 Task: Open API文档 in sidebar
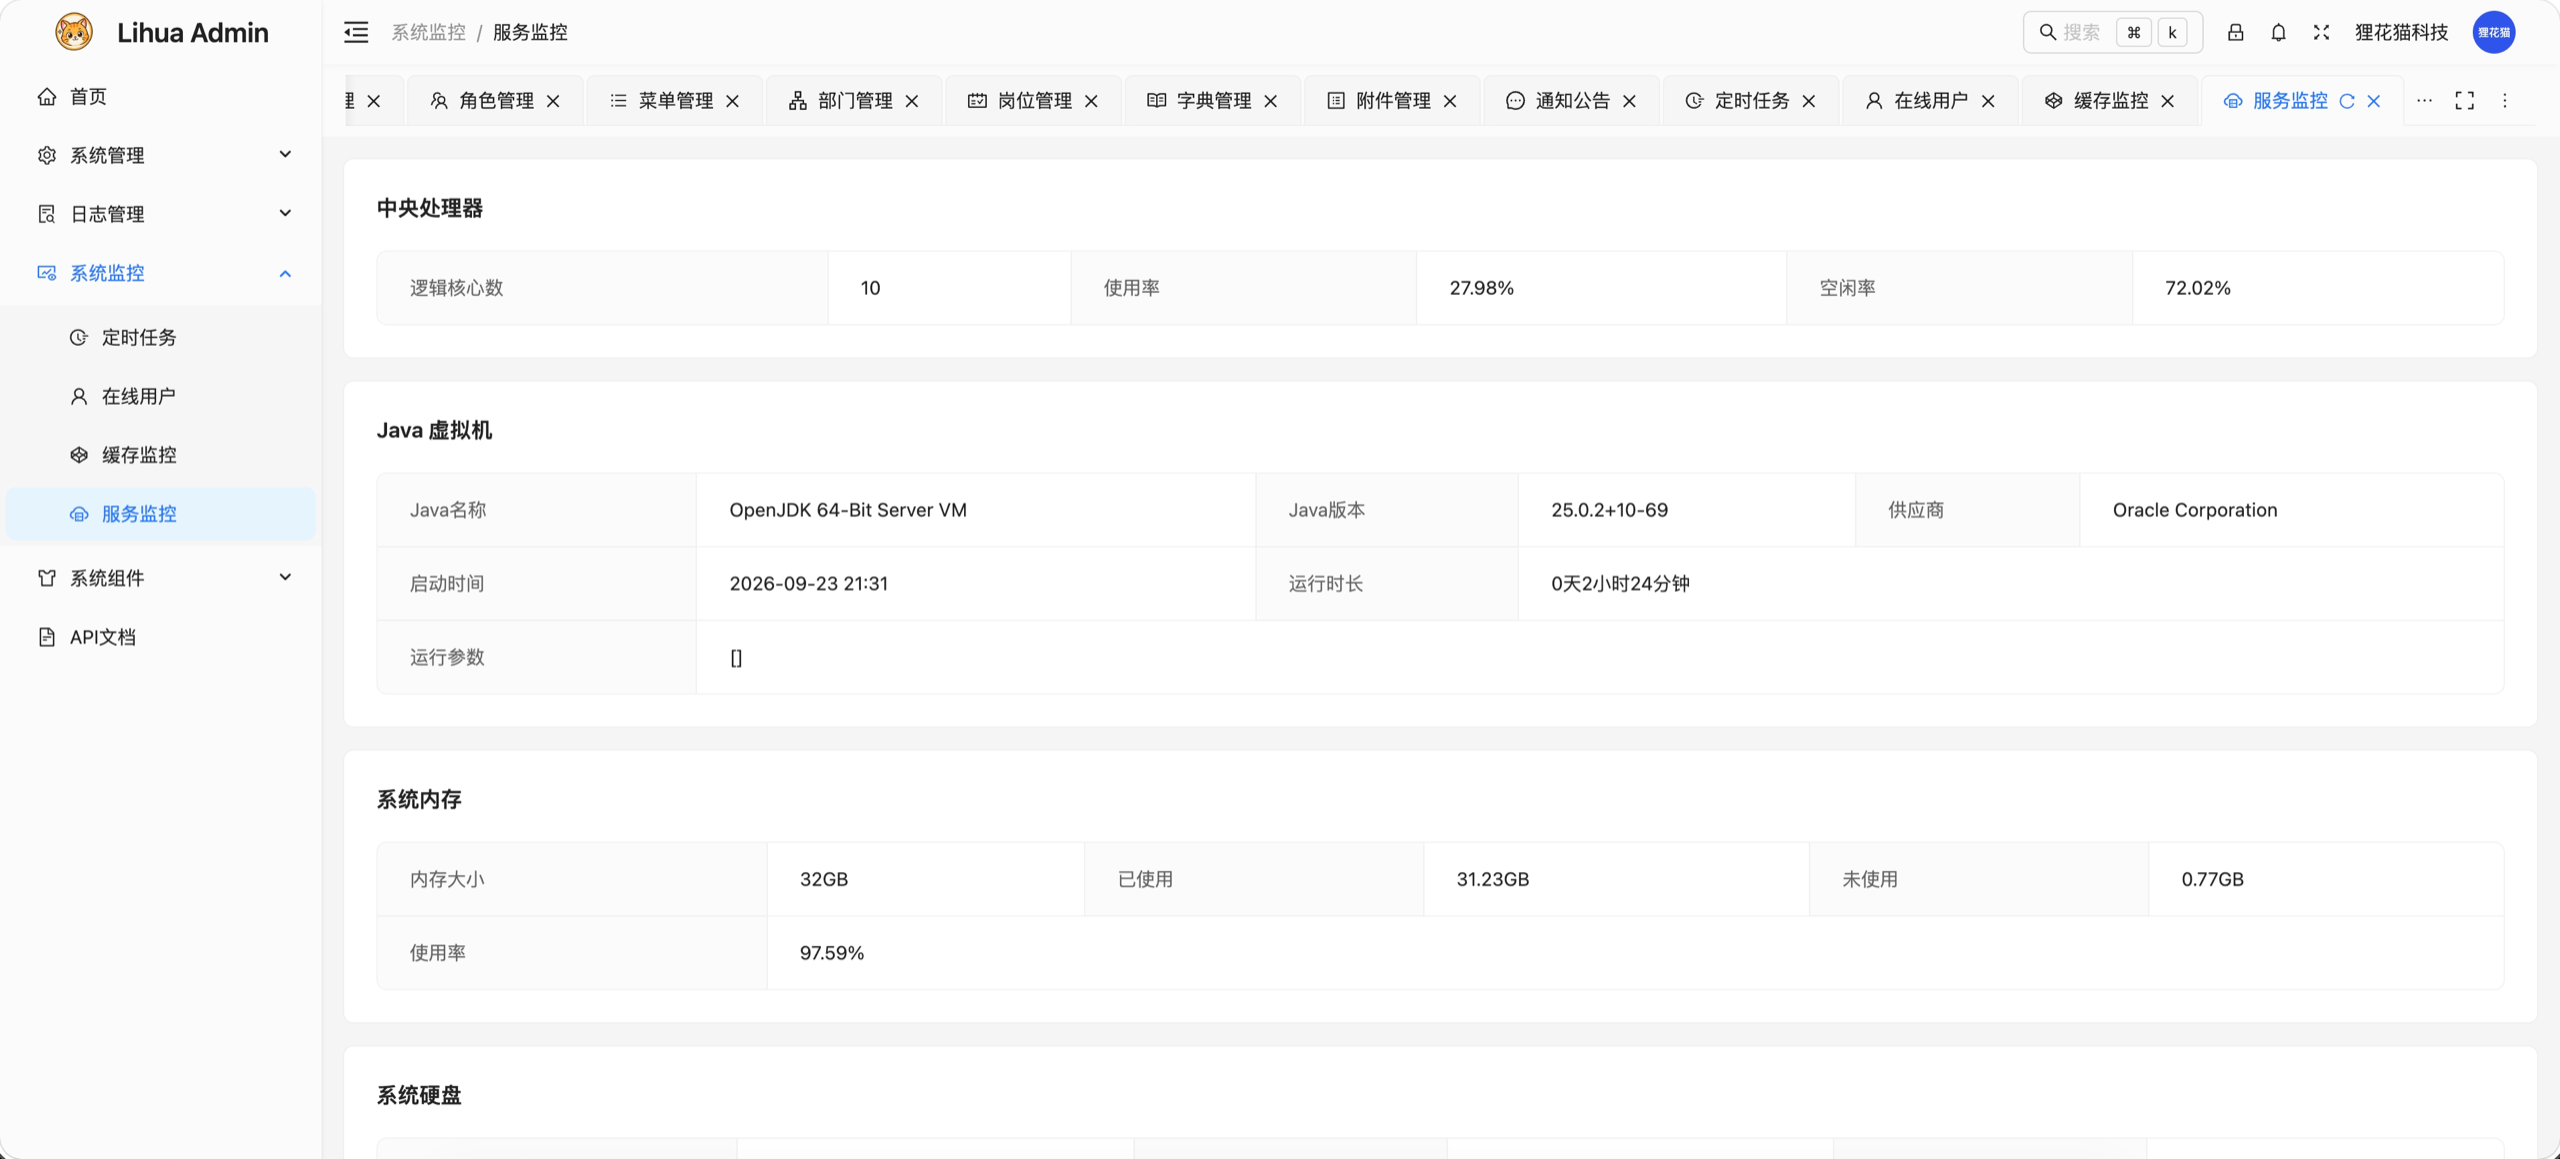tap(160, 637)
